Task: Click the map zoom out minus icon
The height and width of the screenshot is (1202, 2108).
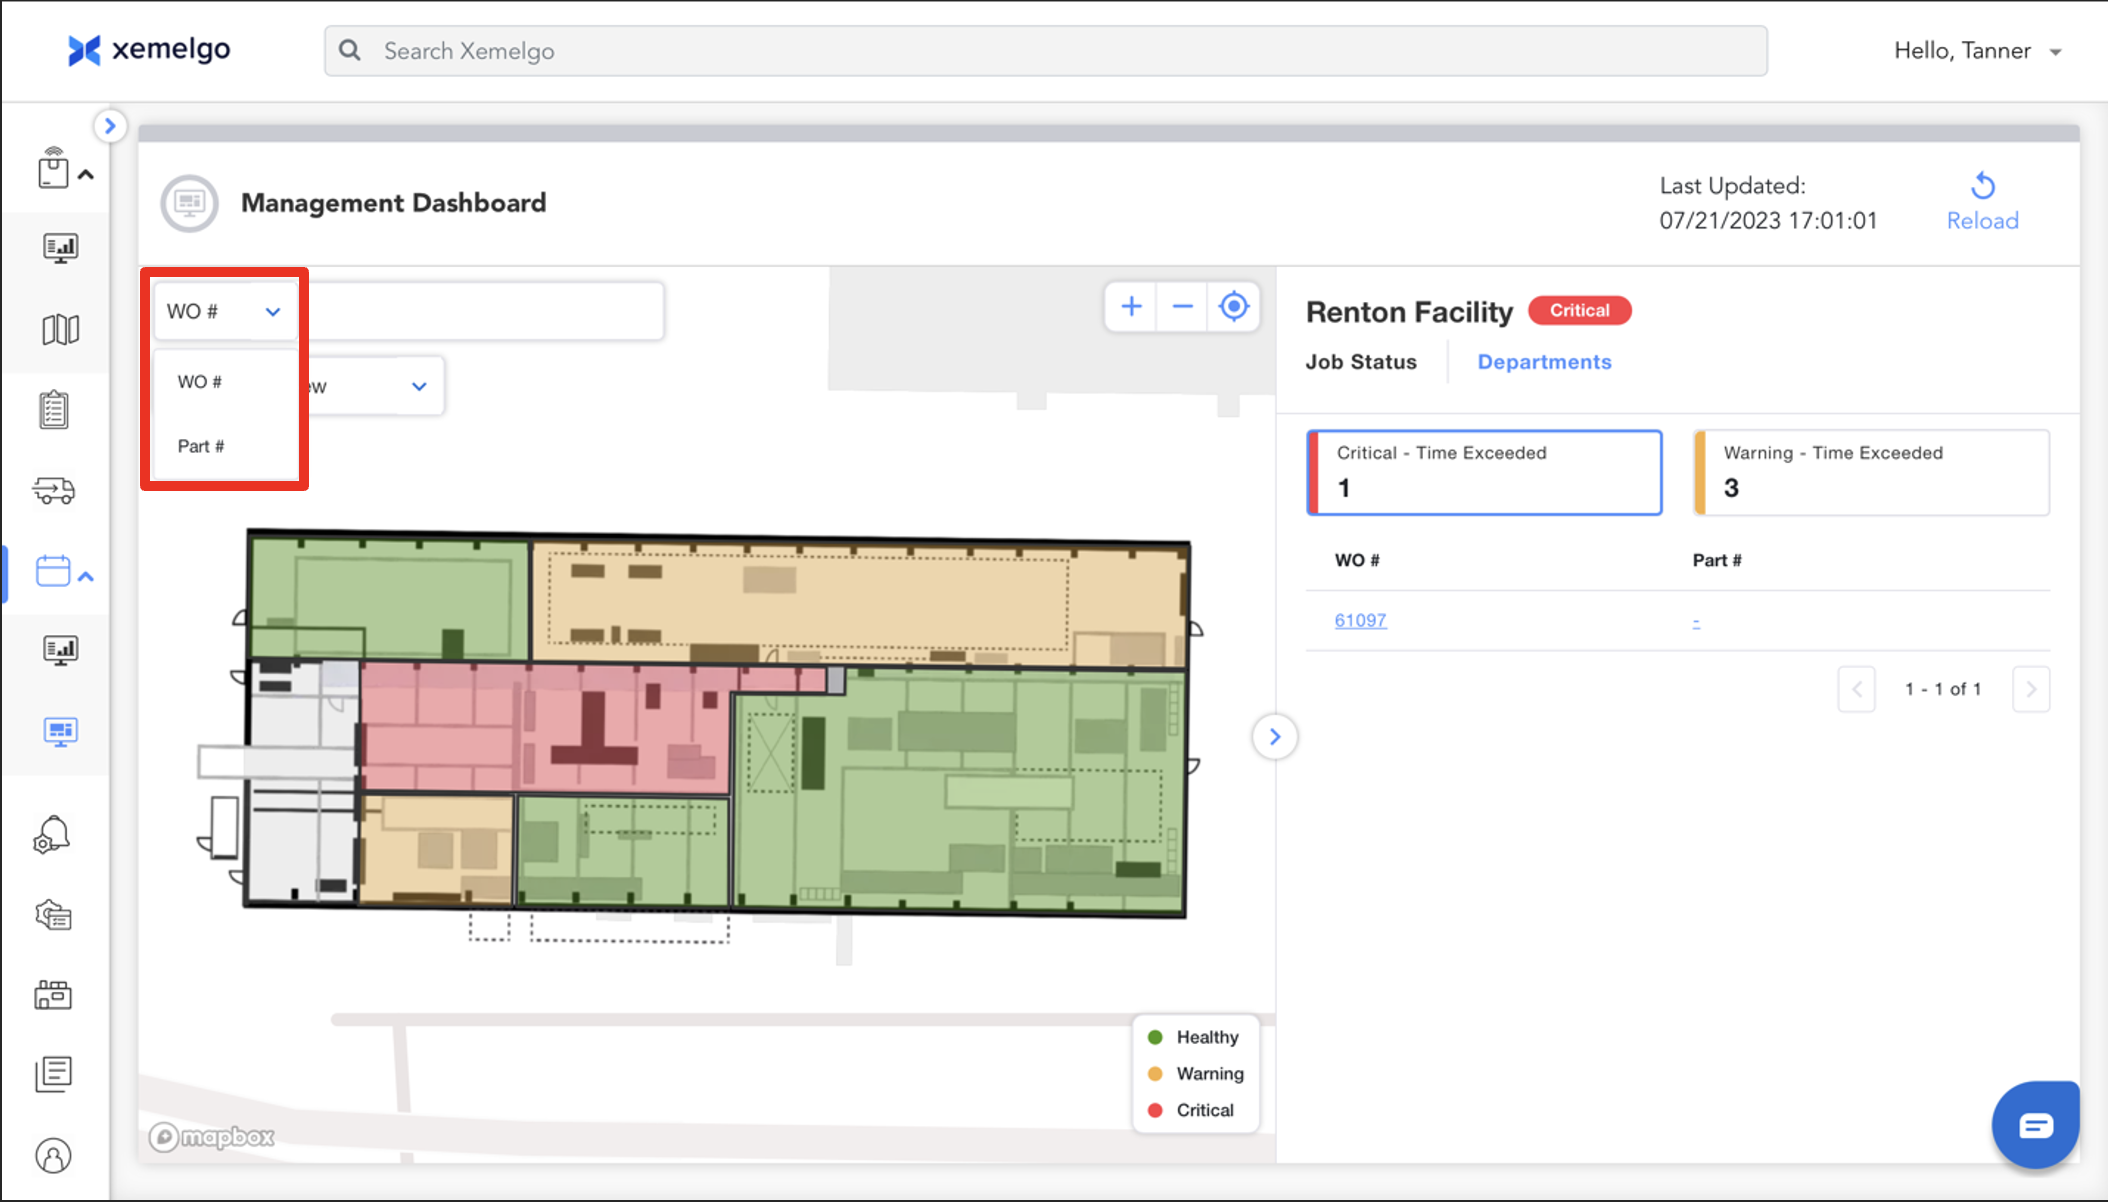Action: point(1182,307)
